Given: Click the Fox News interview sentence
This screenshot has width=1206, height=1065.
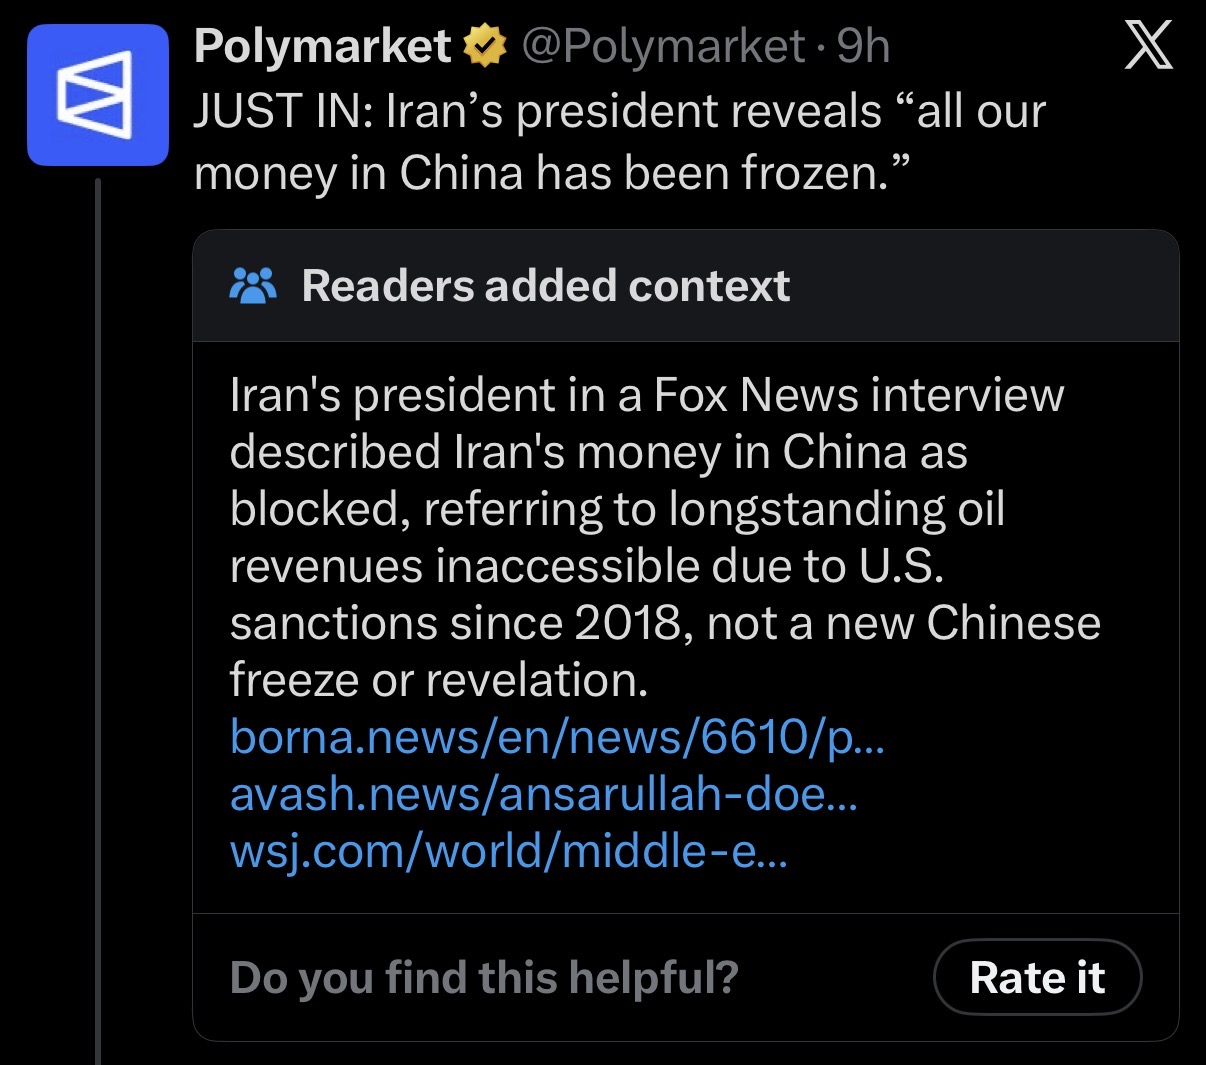Looking at the screenshot, I should (647, 394).
